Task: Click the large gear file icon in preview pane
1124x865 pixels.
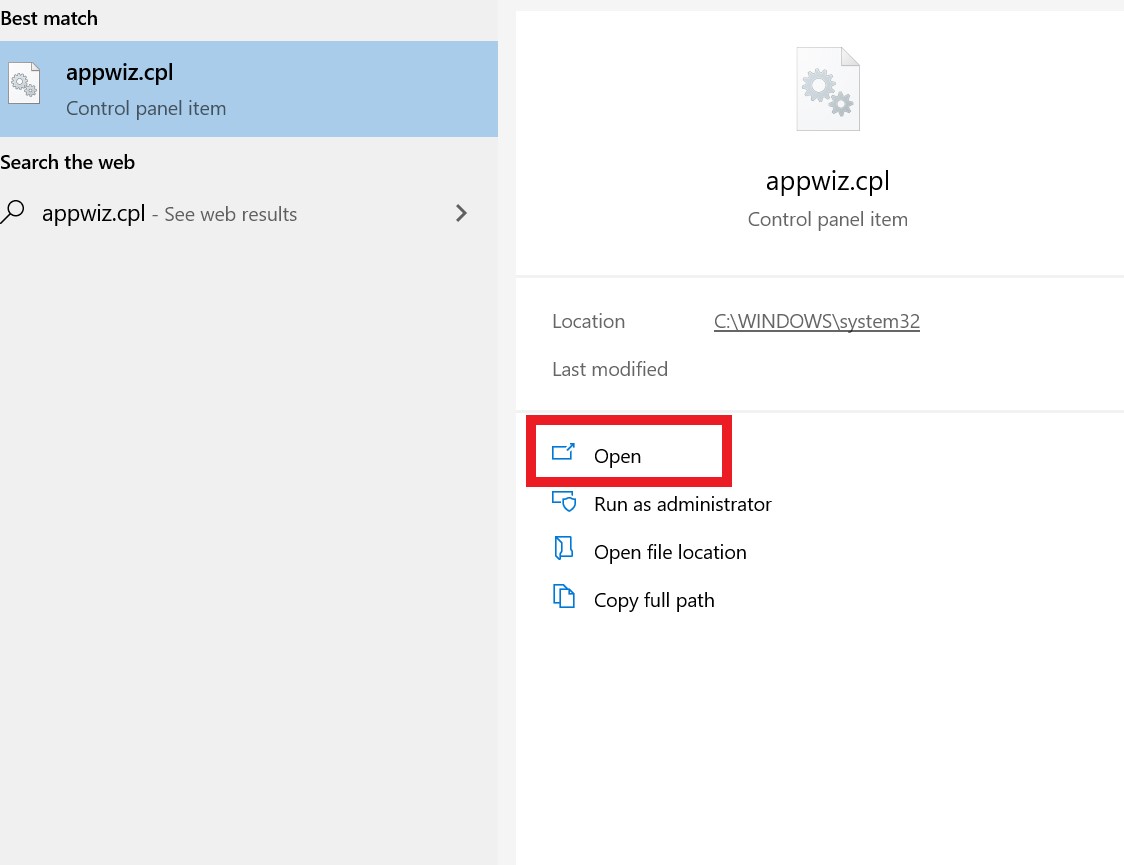Action: 827,91
